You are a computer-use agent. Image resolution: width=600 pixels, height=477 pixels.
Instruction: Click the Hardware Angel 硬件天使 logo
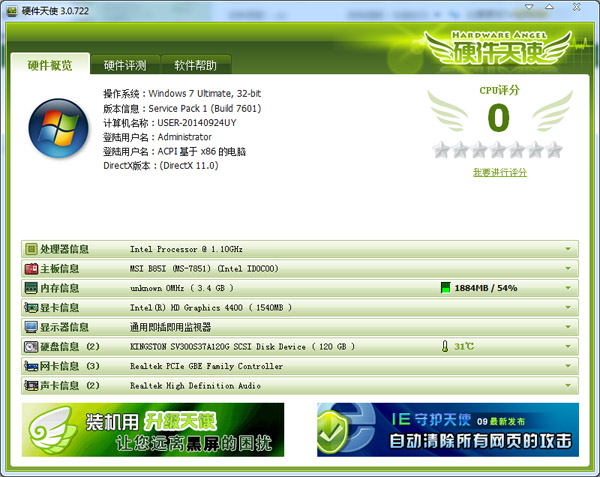point(498,48)
